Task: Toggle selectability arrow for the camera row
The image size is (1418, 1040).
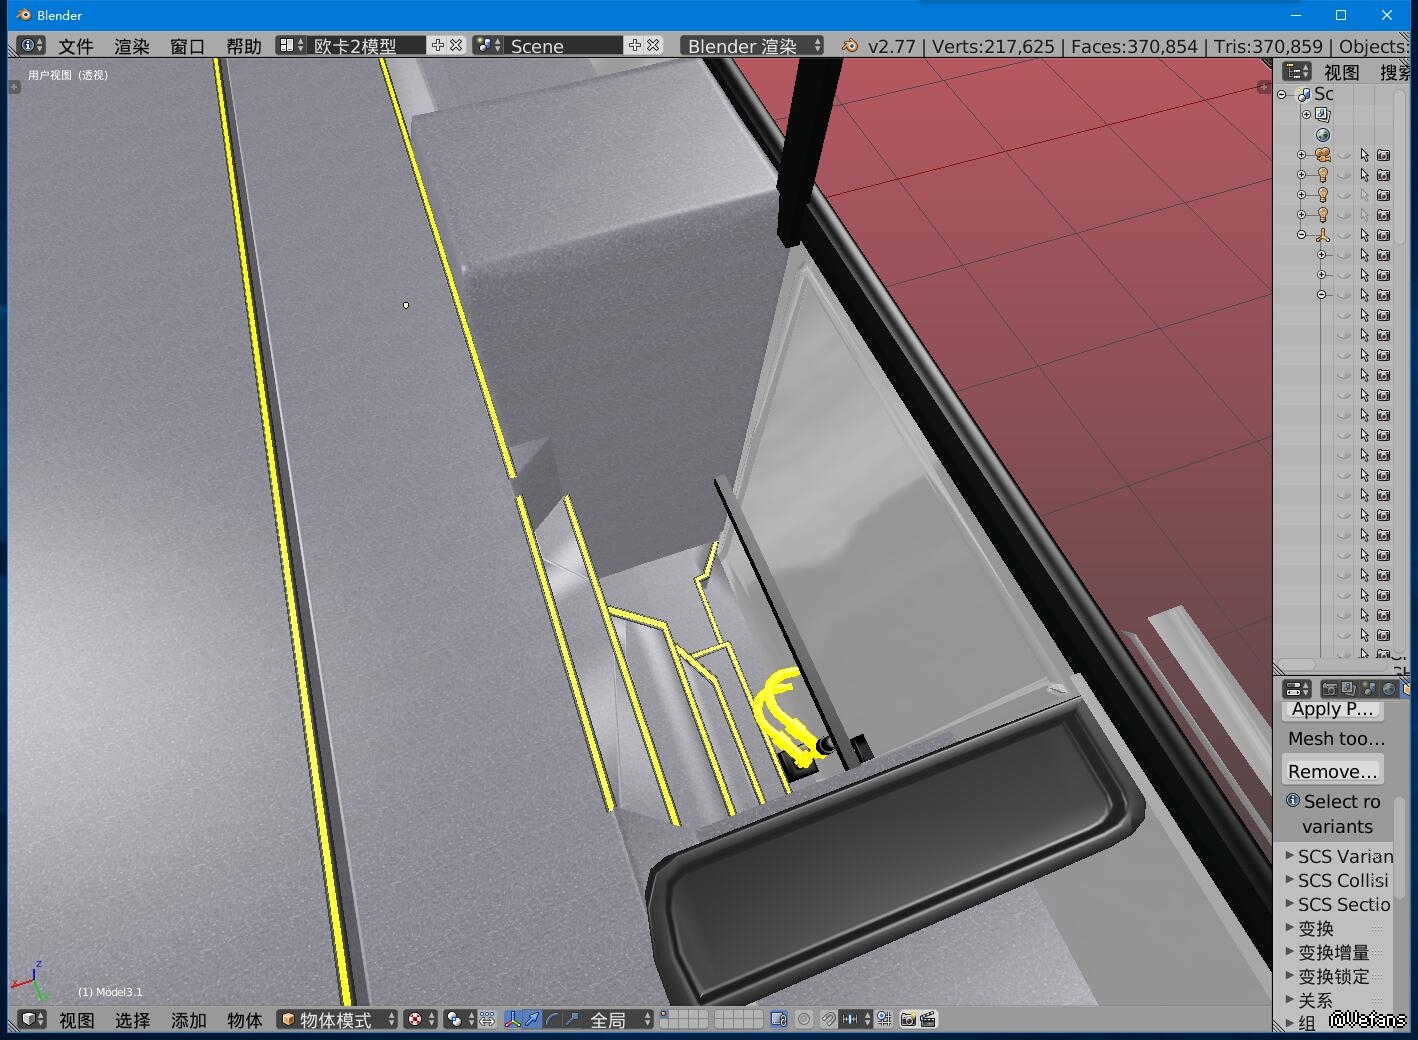Action: pyautogui.click(x=1364, y=155)
